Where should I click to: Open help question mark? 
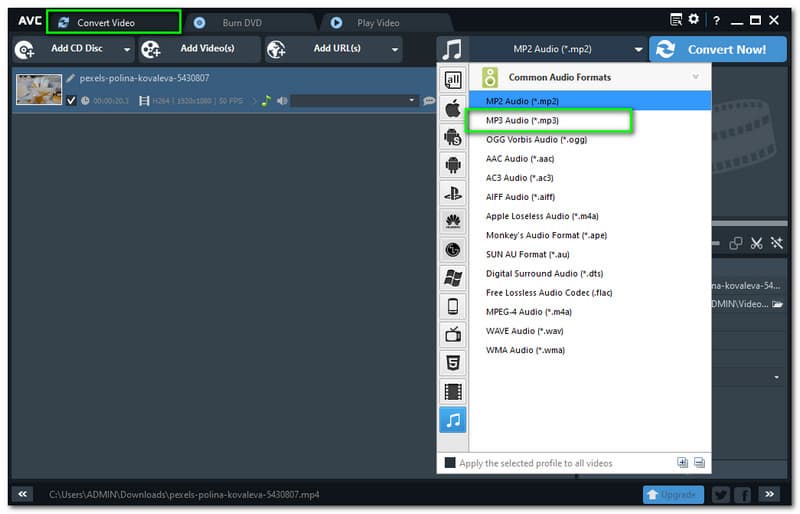(x=716, y=20)
